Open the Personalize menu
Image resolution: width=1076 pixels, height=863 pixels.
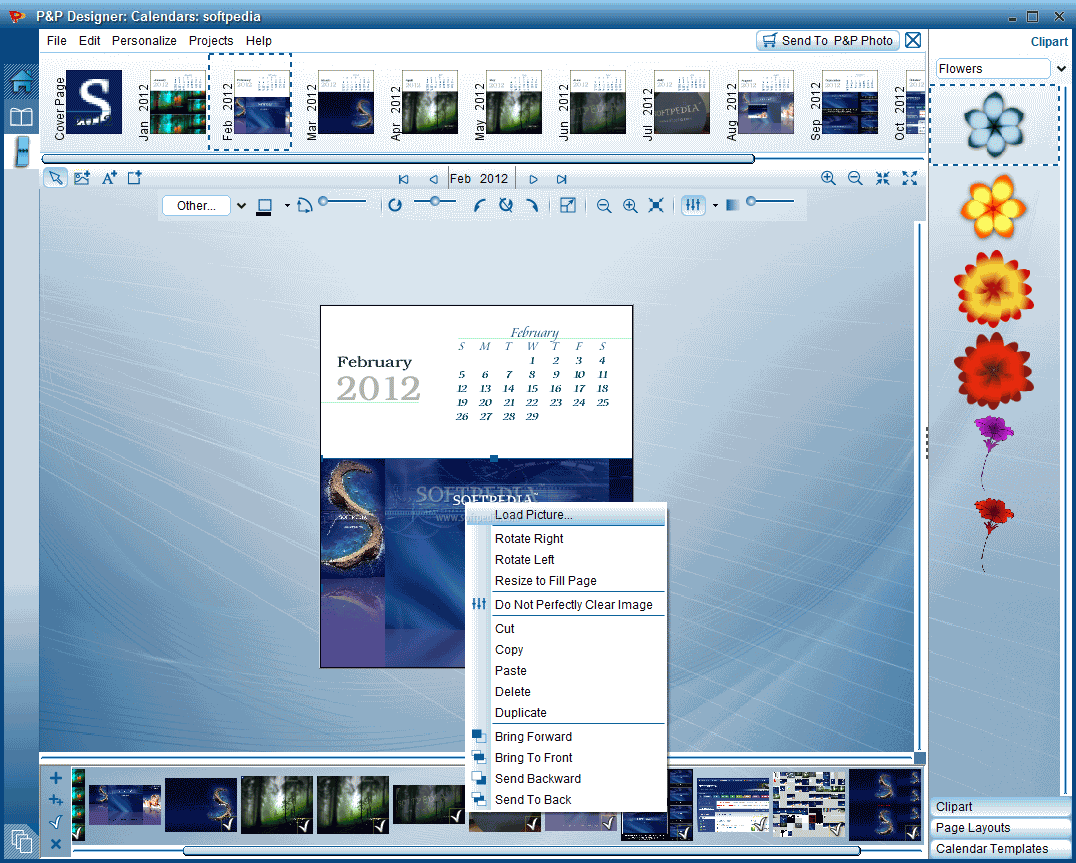pyautogui.click(x=144, y=40)
